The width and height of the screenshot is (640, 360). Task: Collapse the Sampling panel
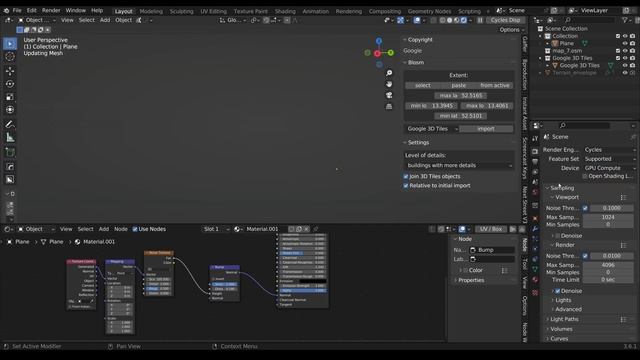[x=561, y=188]
